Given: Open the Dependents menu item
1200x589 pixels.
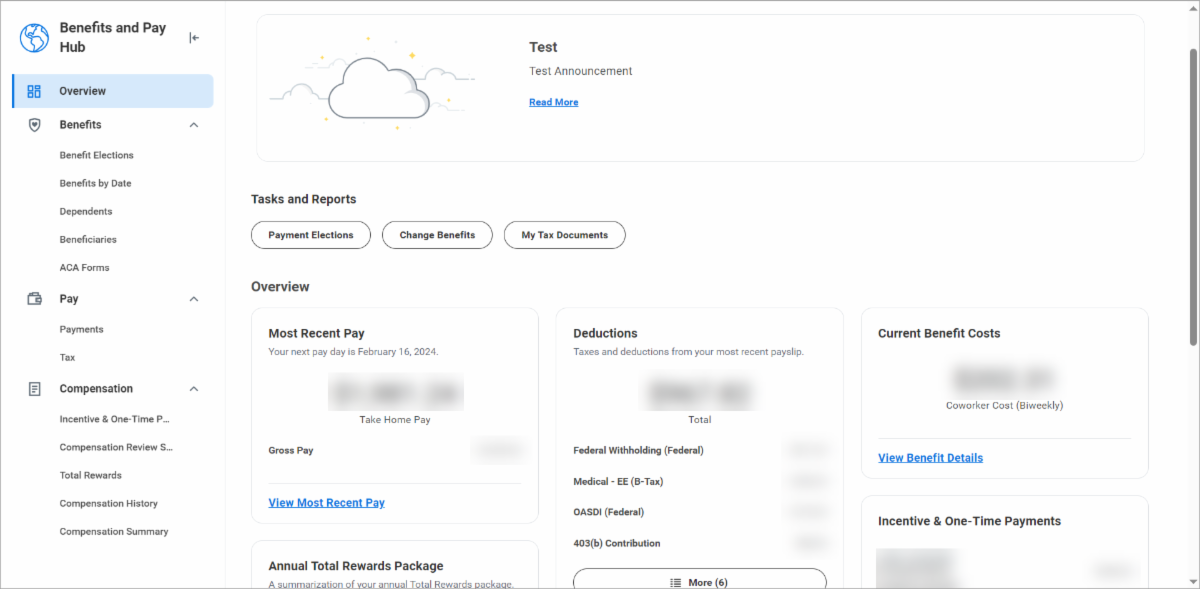Looking at the screenshot, I should click(88, 211).
